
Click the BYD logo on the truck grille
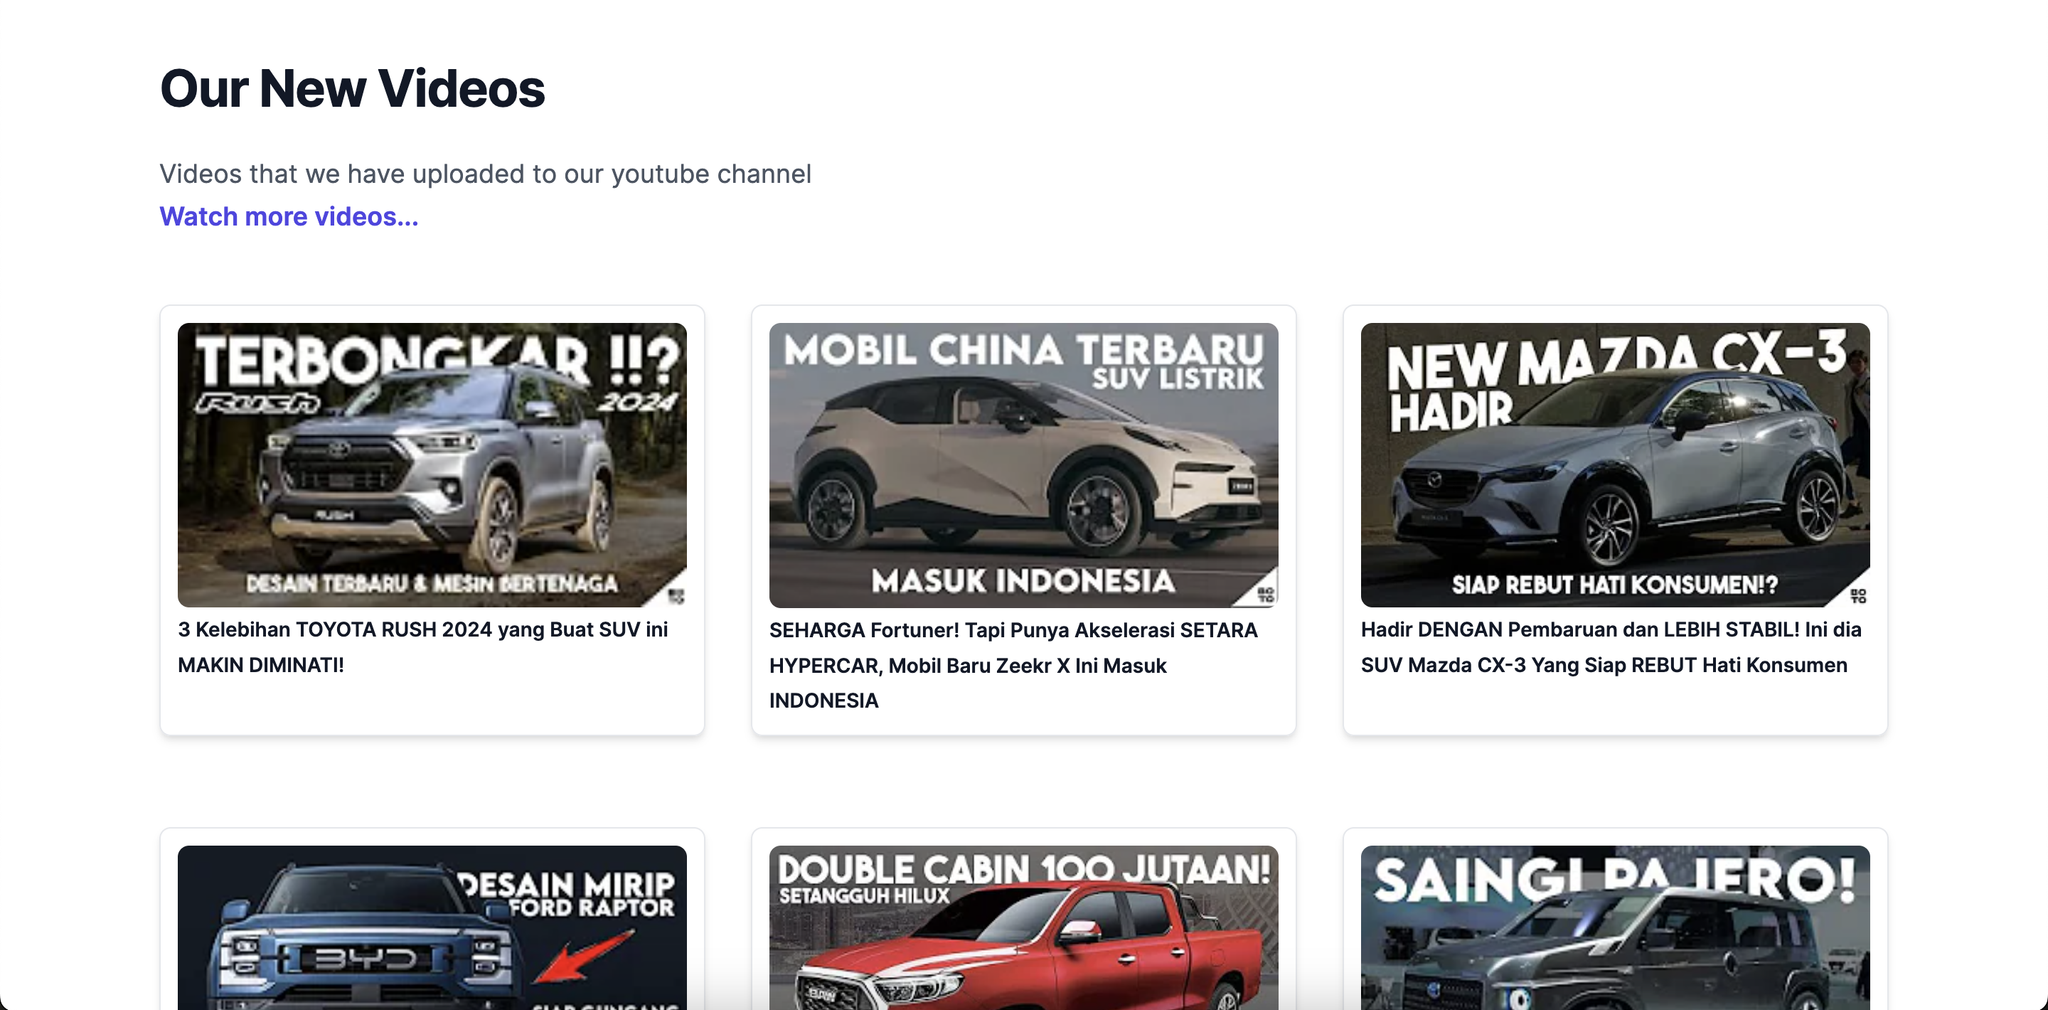point(366,960)
